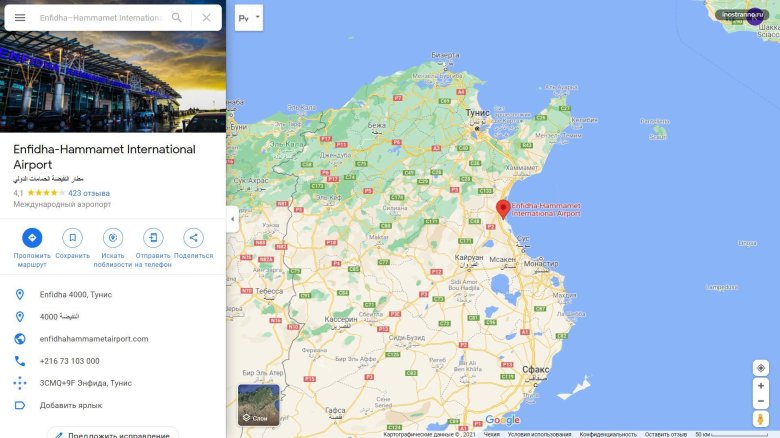
Task: Click Искать поблизости nearby search icon
Action: (113, 238)
